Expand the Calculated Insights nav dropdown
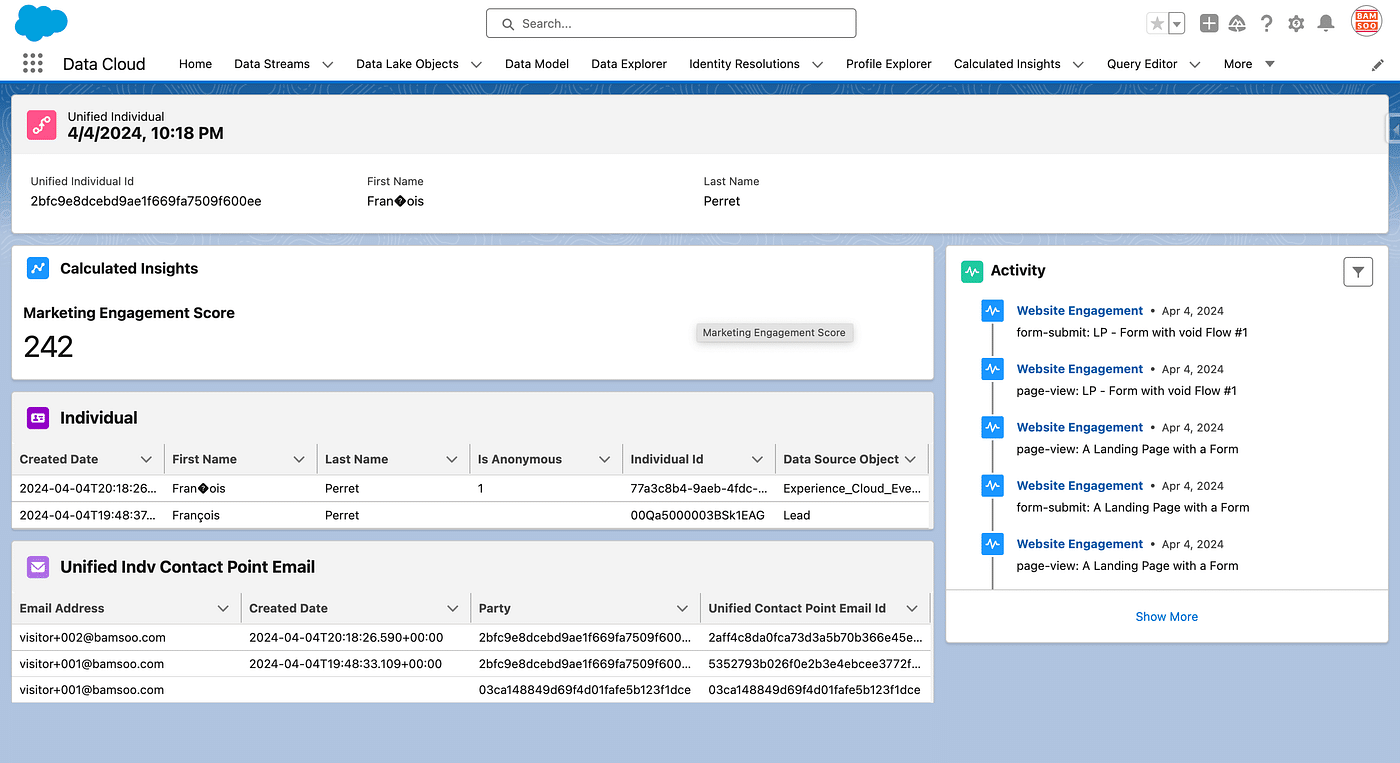Screen dimensions: 1400x763 1078,64
